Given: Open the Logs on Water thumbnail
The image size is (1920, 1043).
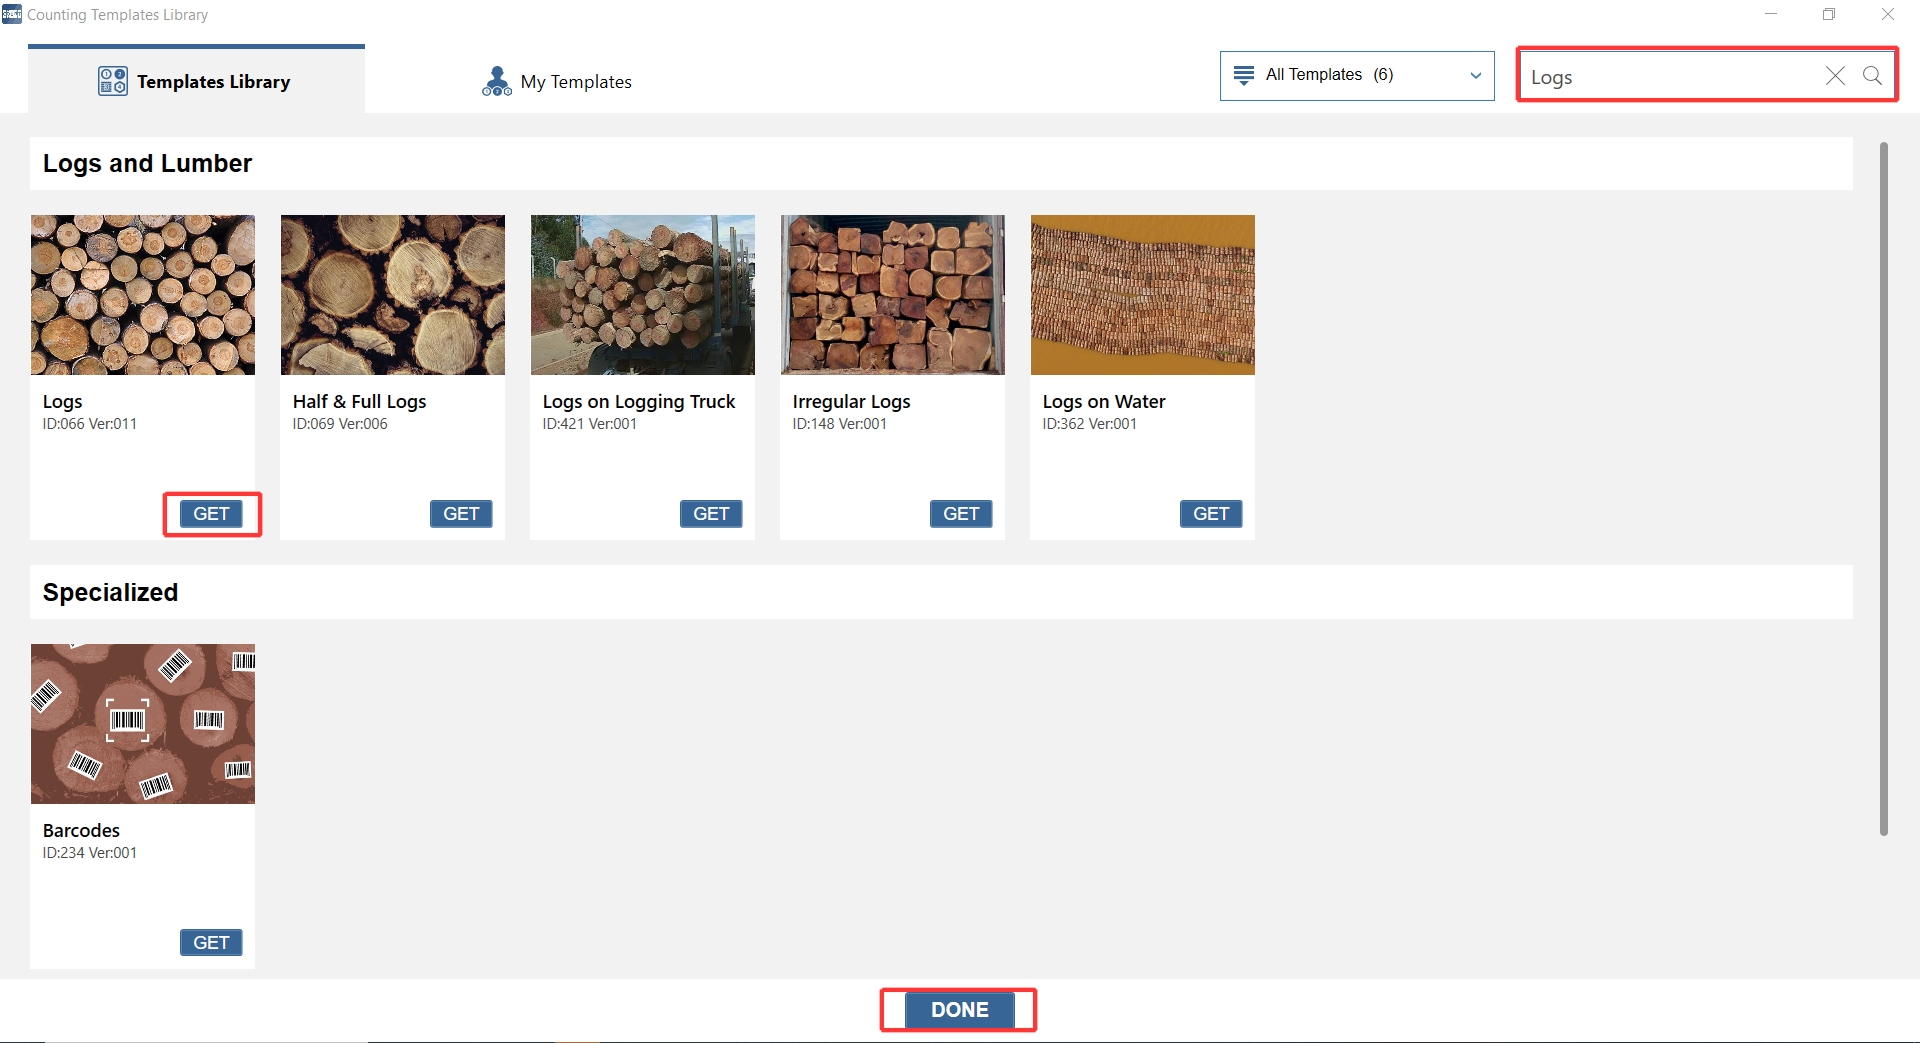Looking at the screenshot, I should point(1142,295).
